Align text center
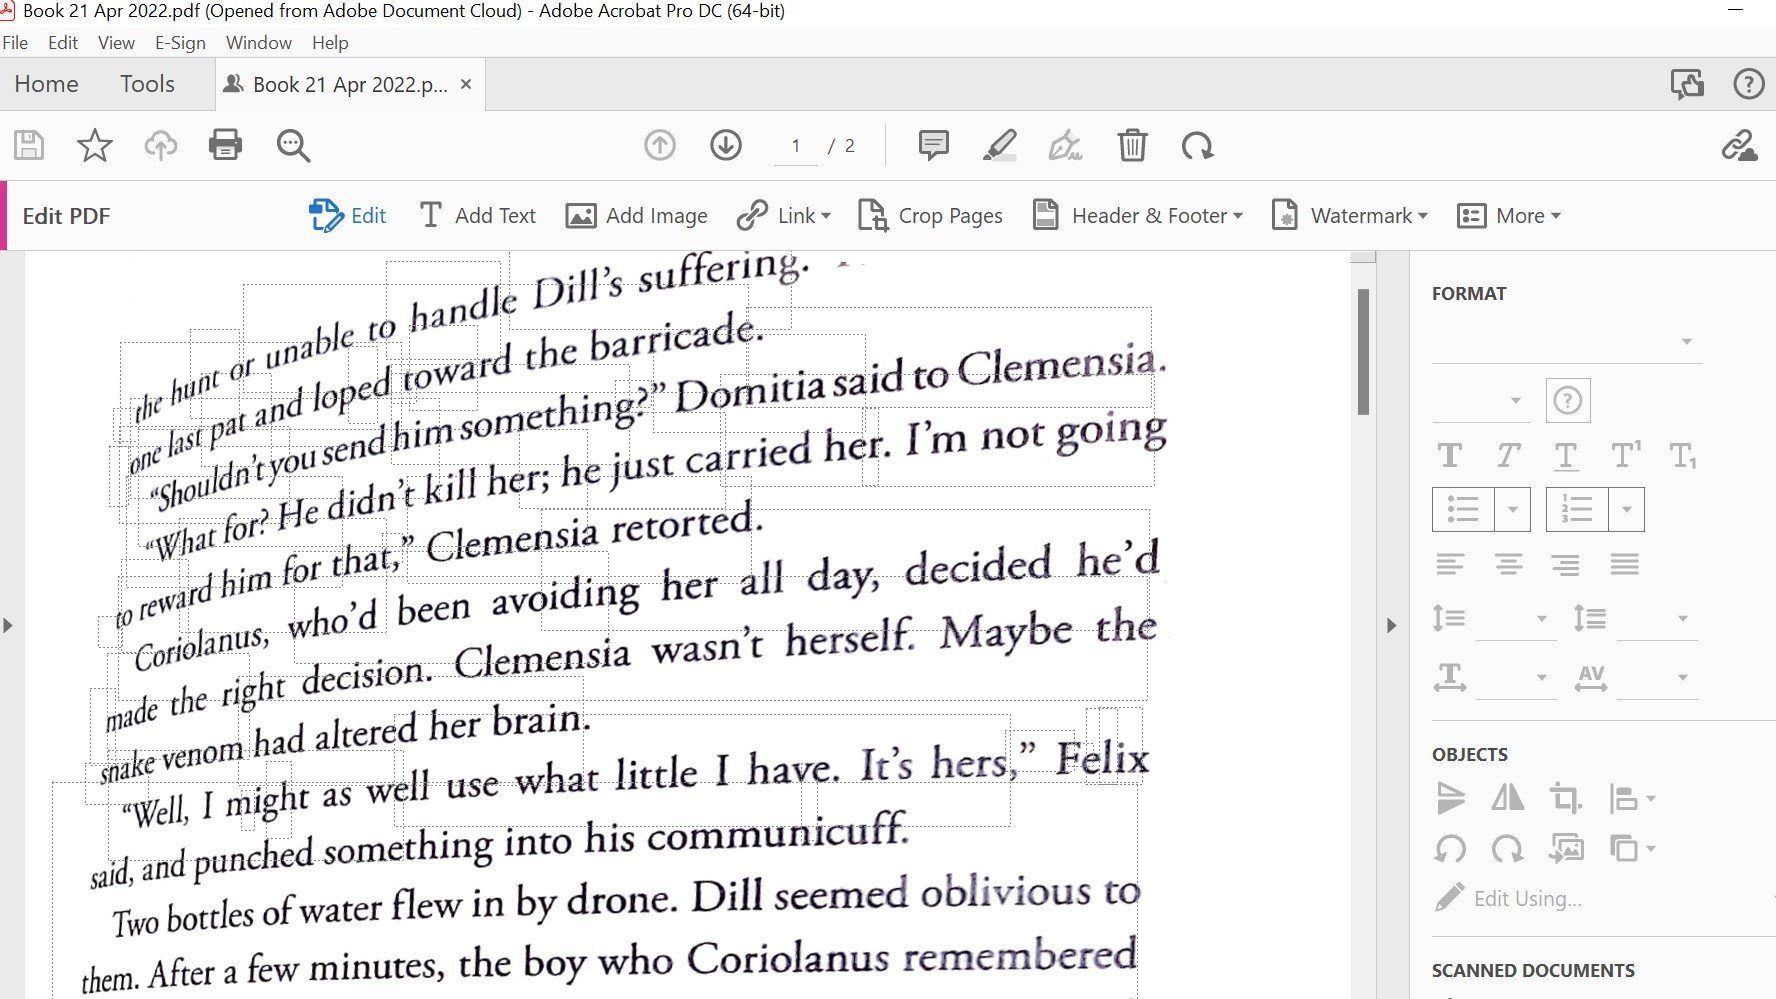The image size is (1776, 999). pos(1509,565)
